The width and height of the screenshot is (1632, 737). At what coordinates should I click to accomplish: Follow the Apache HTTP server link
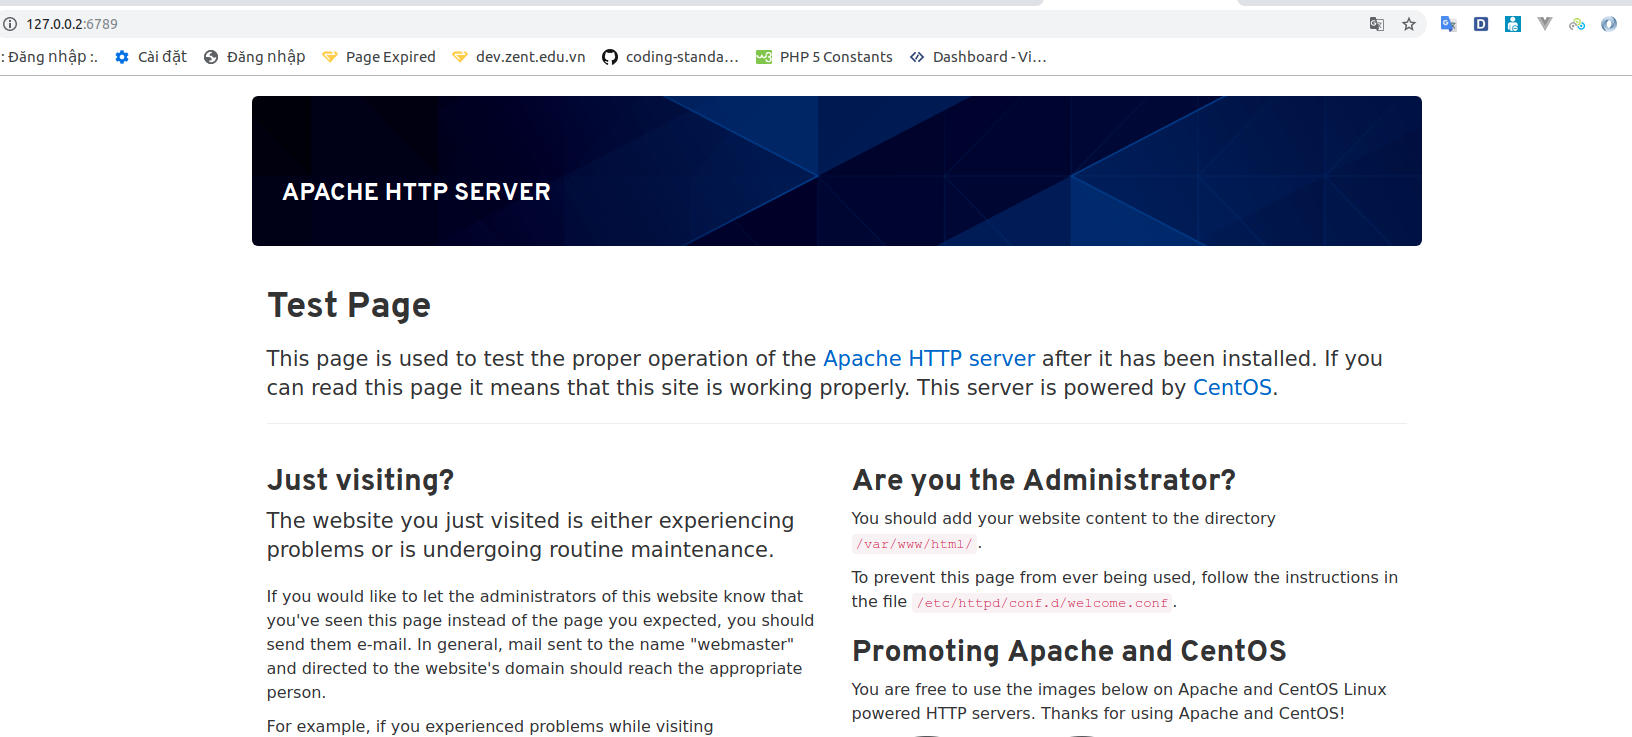tap(928, 359)
